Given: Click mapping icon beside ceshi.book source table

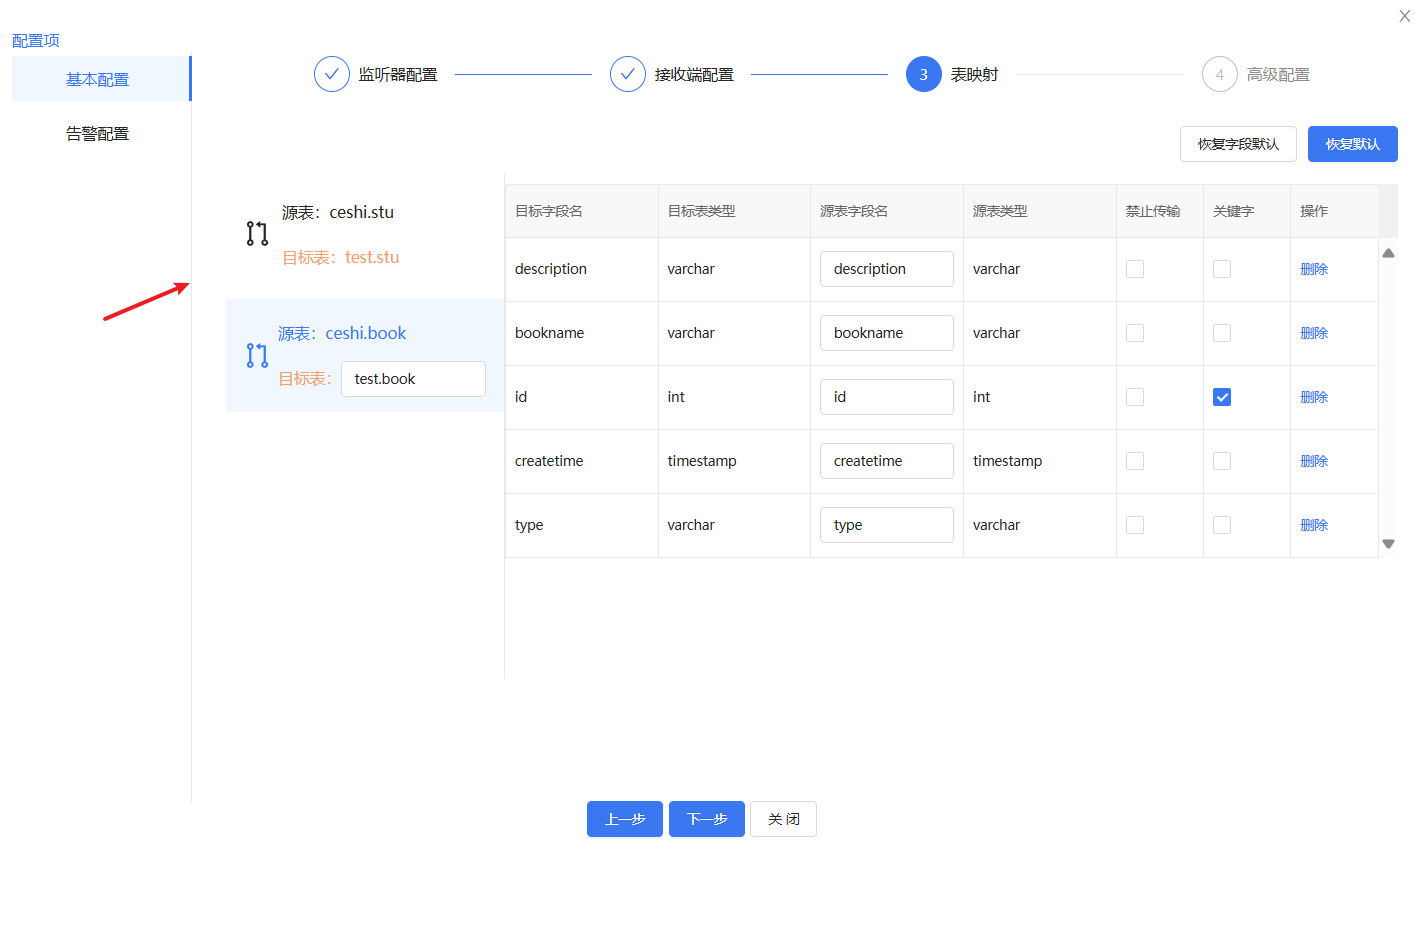Looking at the screenshot, I should pyautogui.click(x=257, y=355).
